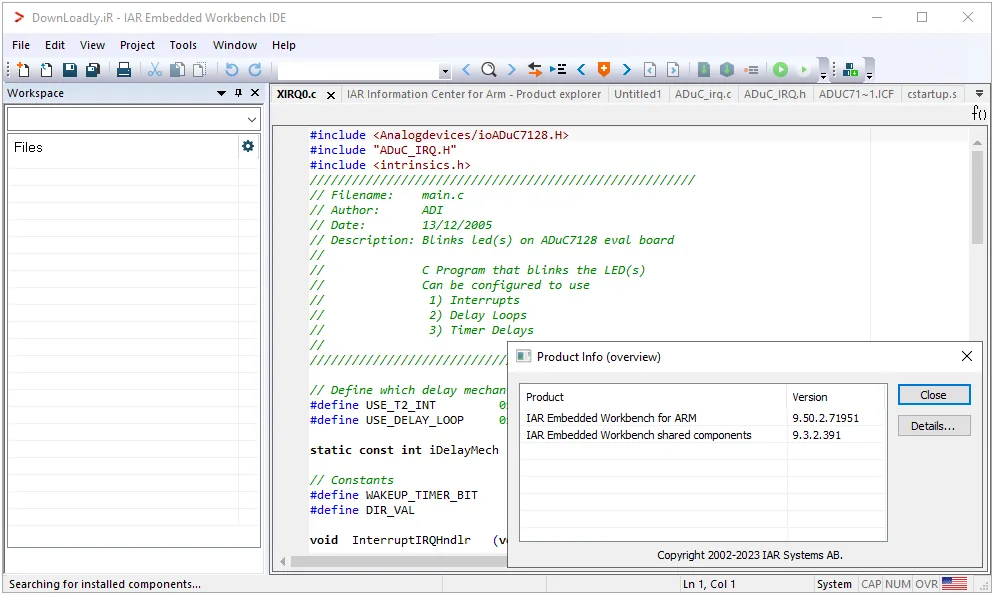Open the View menu

[92, 45]
